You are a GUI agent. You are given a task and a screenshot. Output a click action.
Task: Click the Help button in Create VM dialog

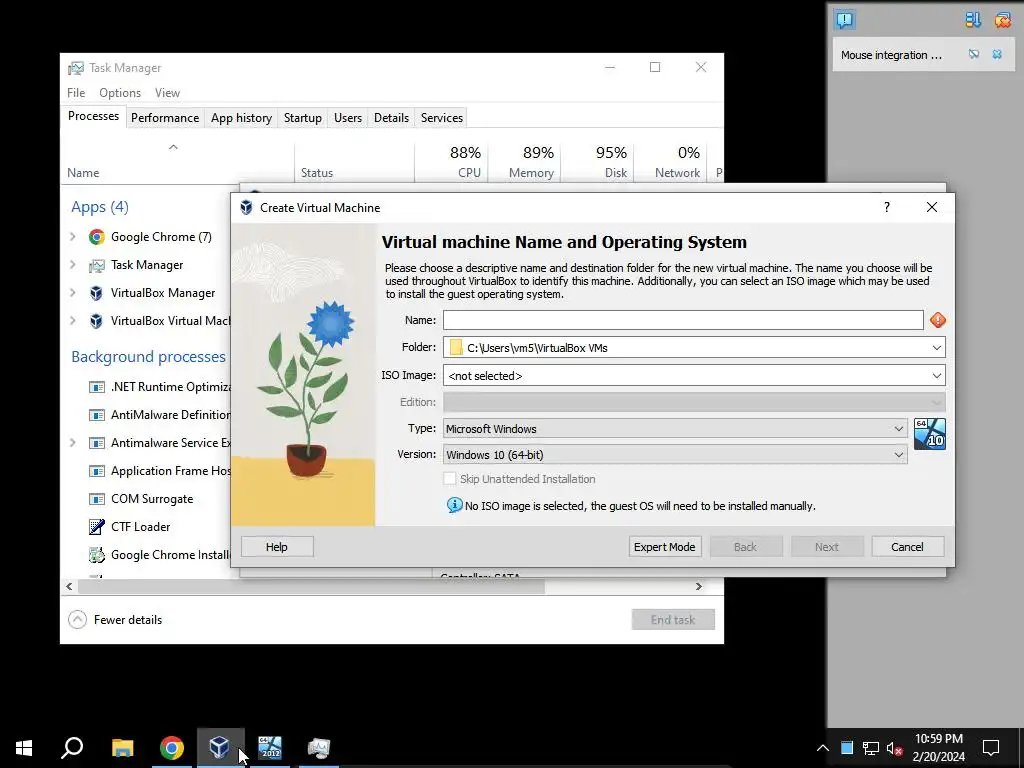click(277, 547)
